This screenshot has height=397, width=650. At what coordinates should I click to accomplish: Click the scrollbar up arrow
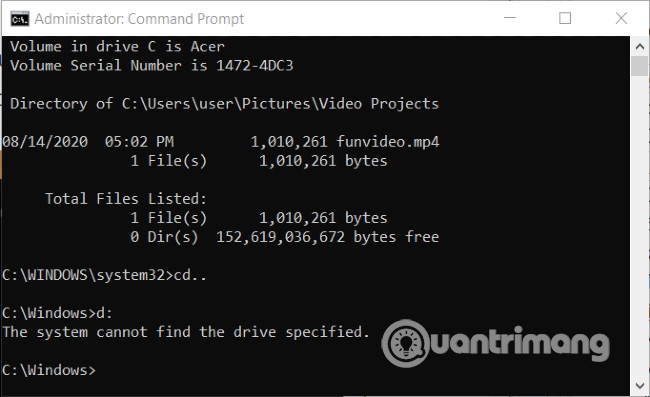pyautogui.click(x=639, y=46)
